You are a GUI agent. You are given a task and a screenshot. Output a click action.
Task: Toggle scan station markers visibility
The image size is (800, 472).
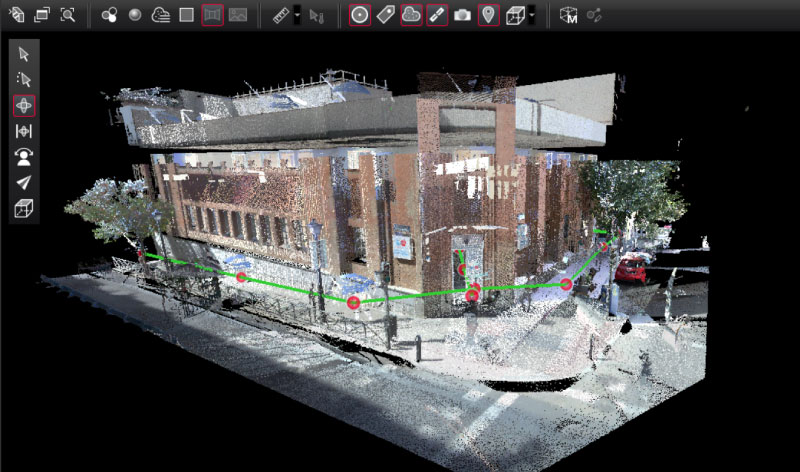pos(360,15)
